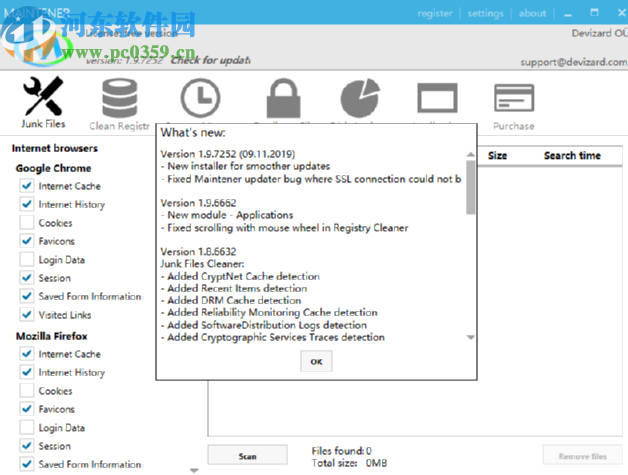Click the Mozilla Firefox group heading
This screenshot has width=628, height=475.
pos(52,336)
